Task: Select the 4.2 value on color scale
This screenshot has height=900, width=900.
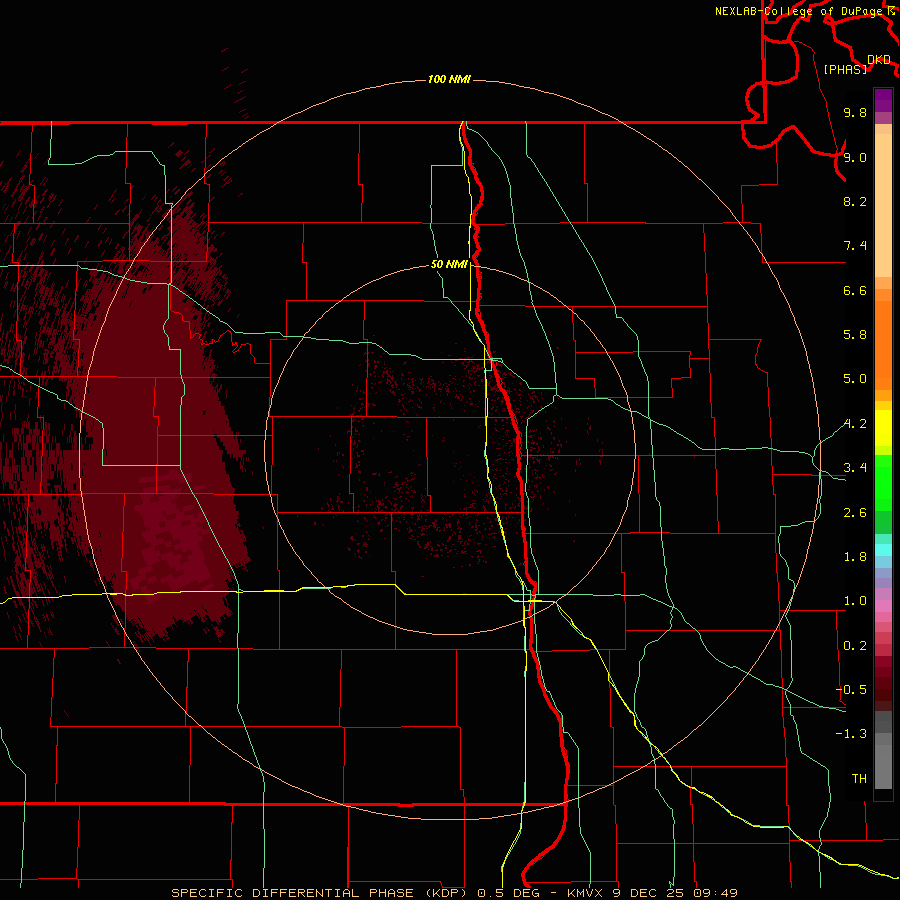Action: point(855,424)
